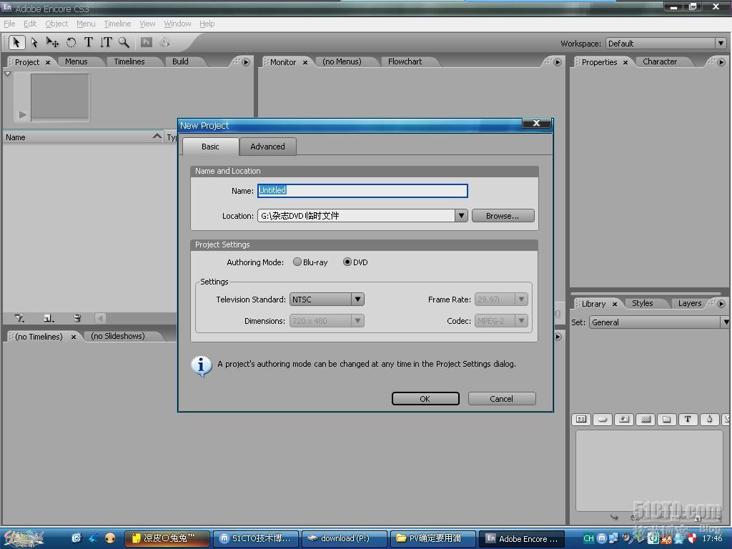The height and width of the screenshot is (549, 732).
Task: Switch to Adobe Encore taskbar button
Action: [x=522, y=539]
